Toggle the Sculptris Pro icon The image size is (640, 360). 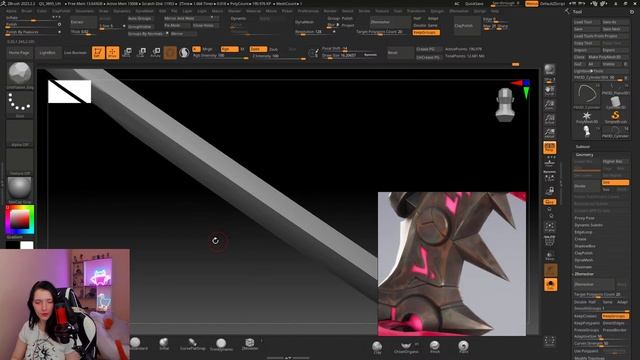click(x=184, y=52)
